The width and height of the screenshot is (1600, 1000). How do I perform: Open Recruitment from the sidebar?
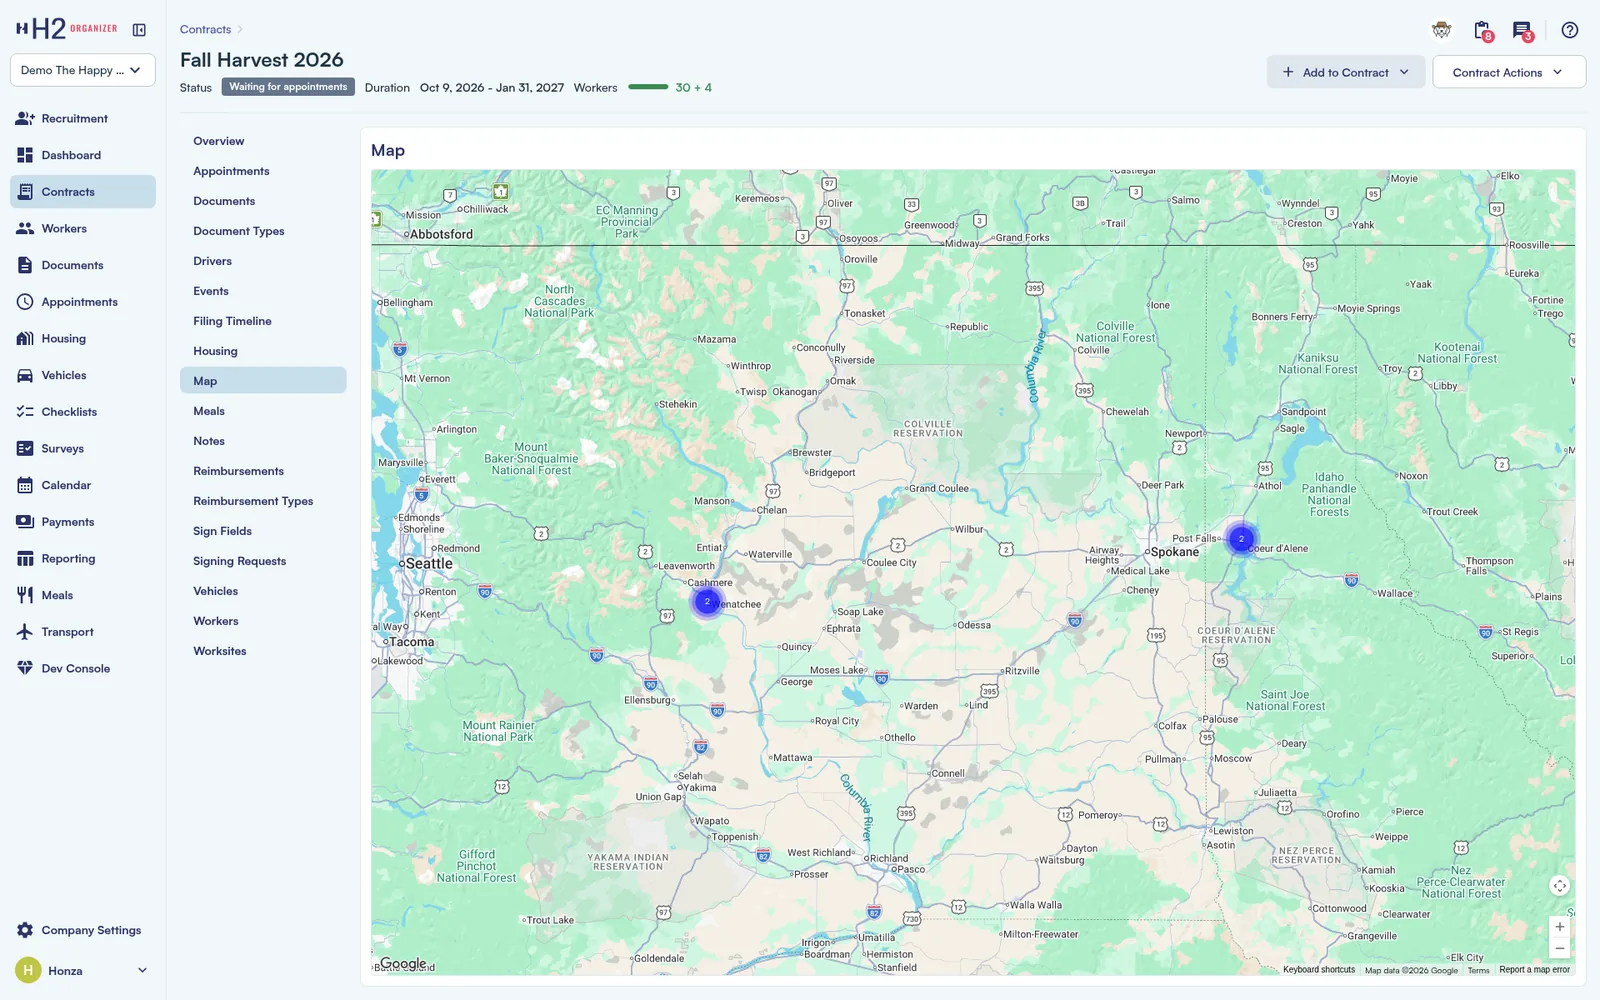click(x=83, y=118)
